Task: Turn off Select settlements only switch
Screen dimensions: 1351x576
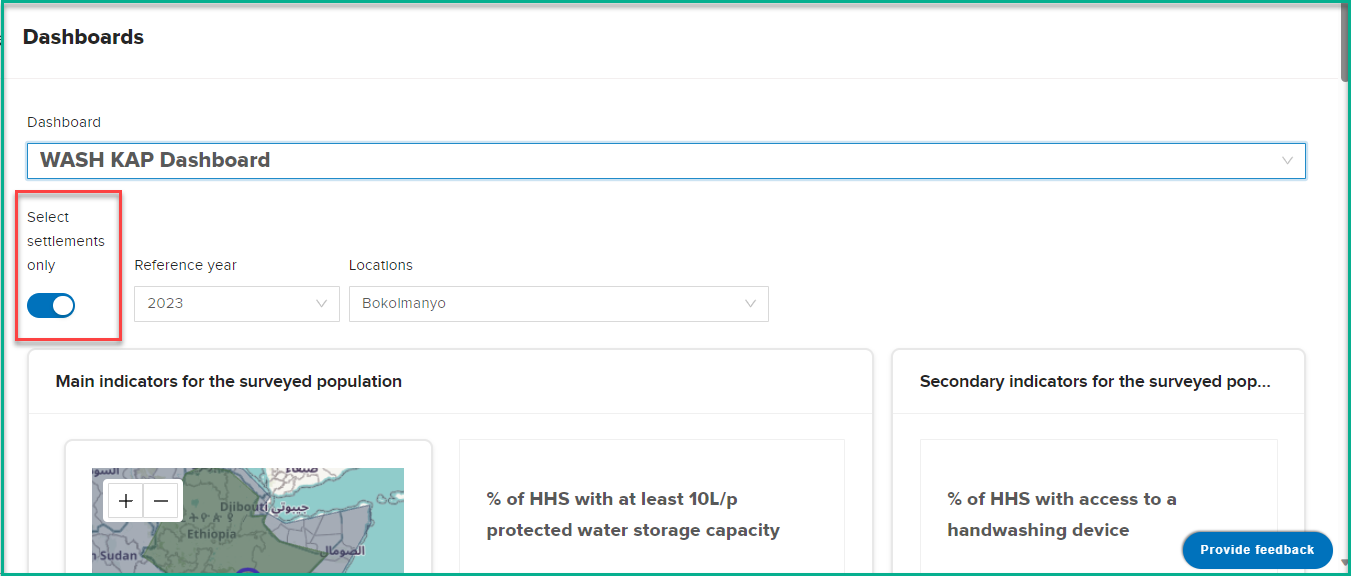Action: 51,306
